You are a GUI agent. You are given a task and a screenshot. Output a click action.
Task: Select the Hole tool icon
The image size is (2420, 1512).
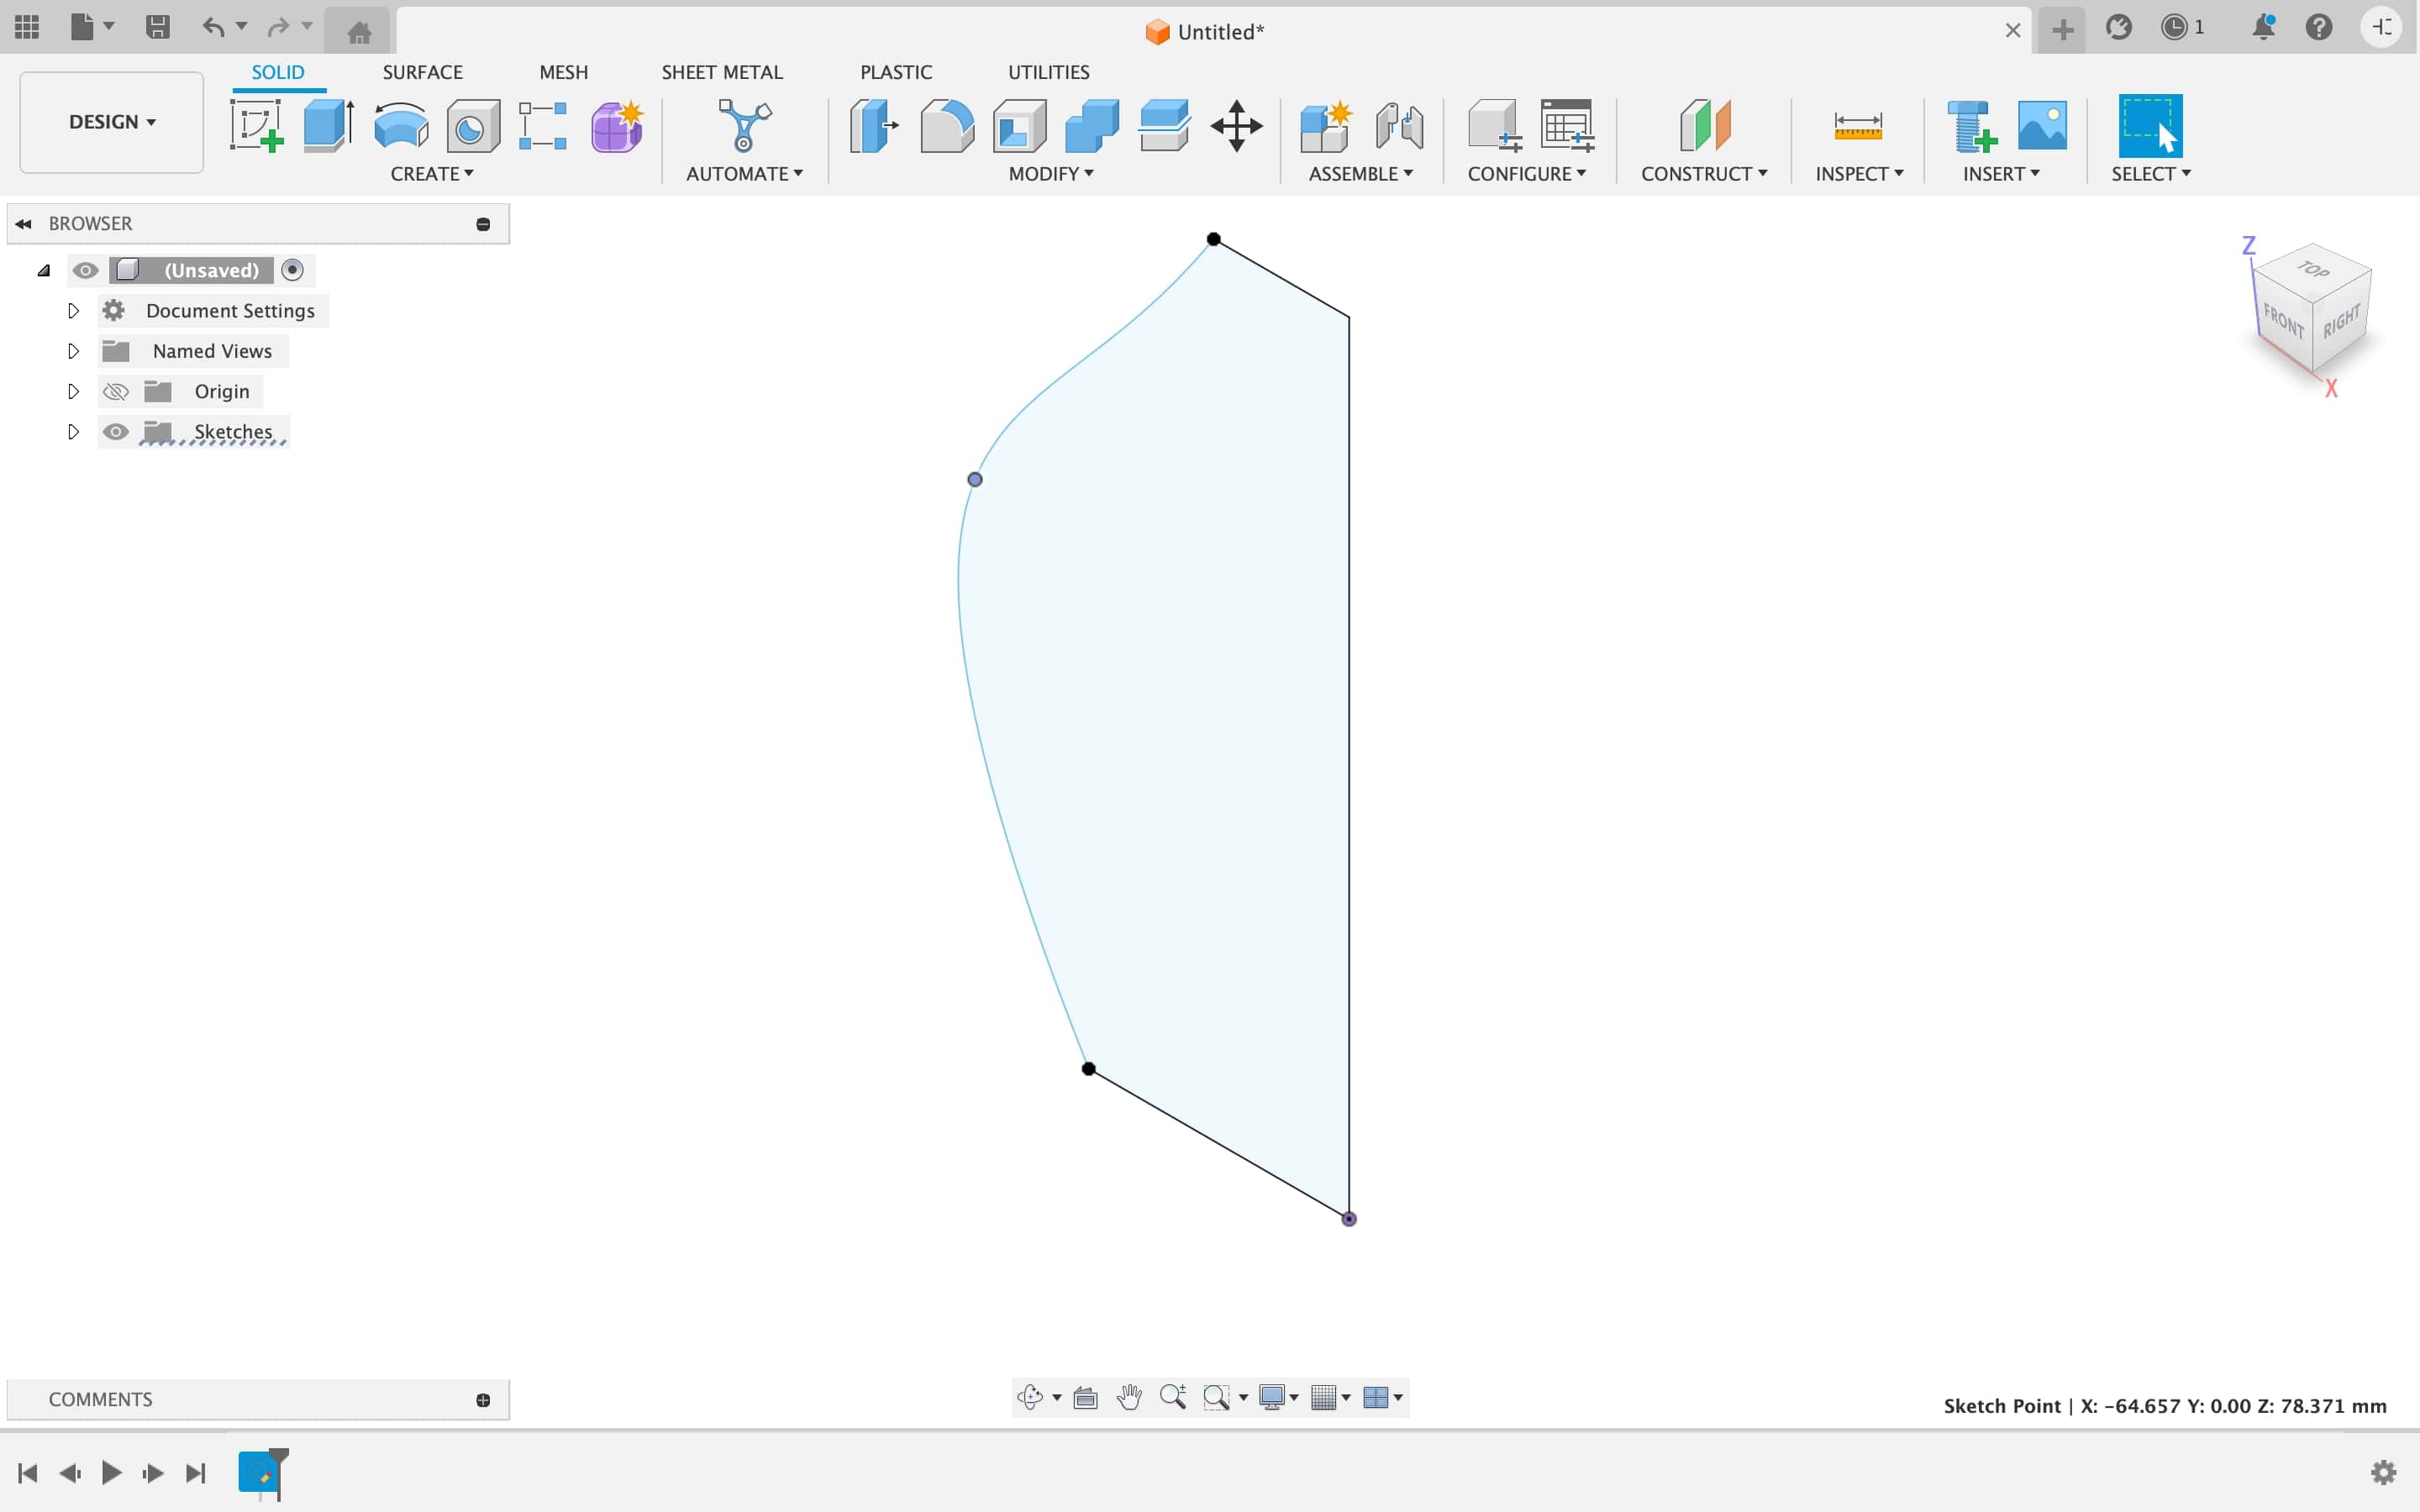tap(473, 126)
